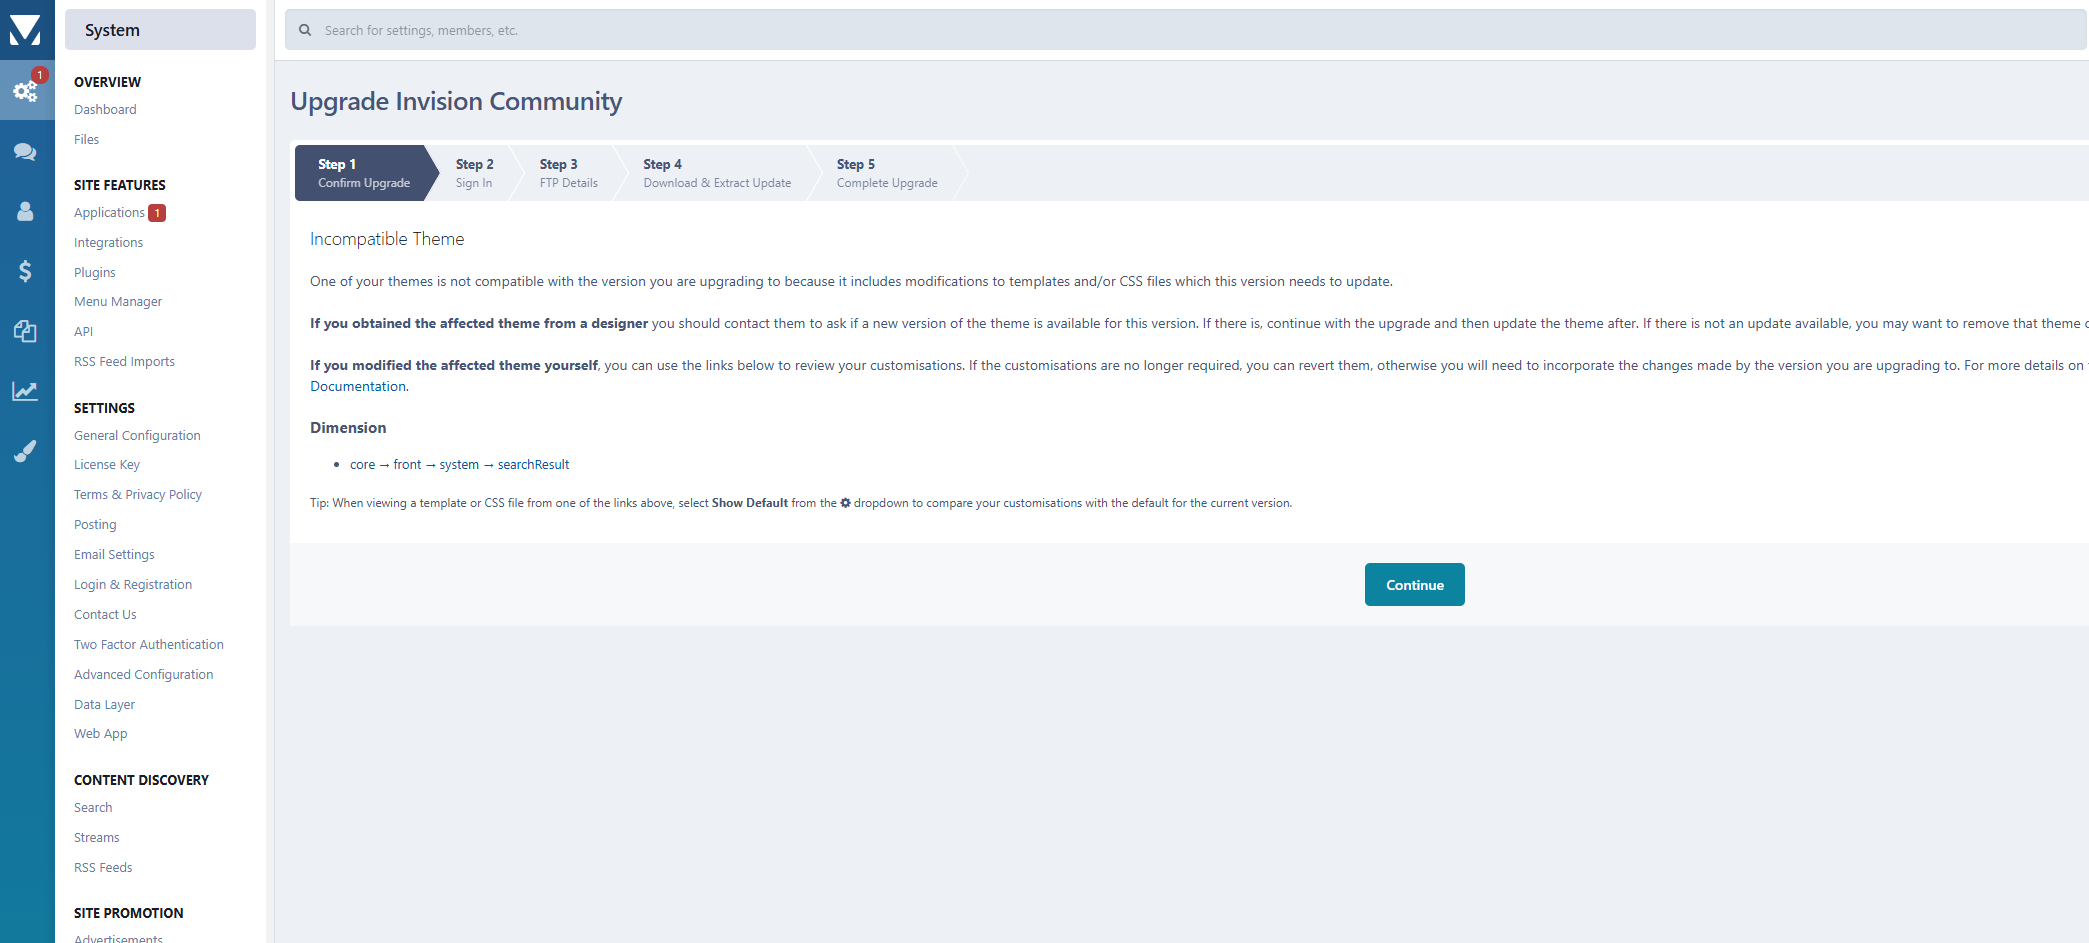Open the Customization paintbrush icon
The width and height of the screenshot is (2089, 943).
tap(25, 451)
